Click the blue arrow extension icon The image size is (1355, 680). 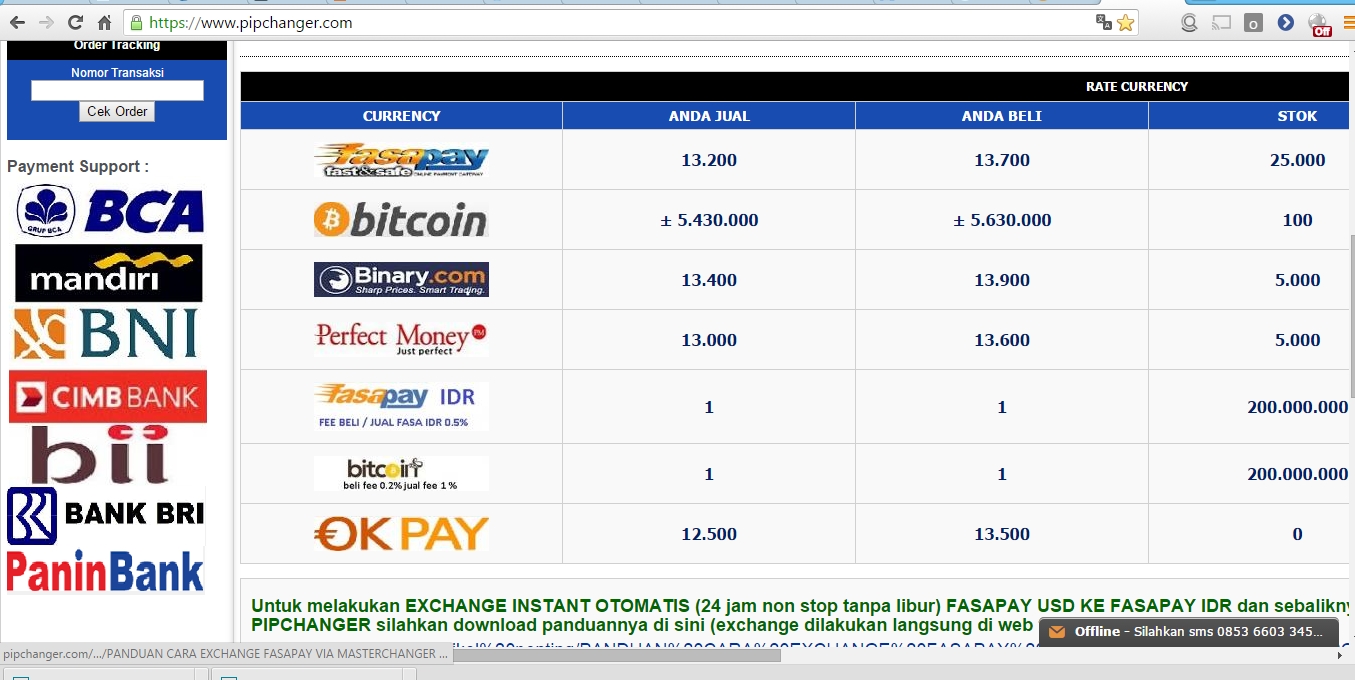1286,22
